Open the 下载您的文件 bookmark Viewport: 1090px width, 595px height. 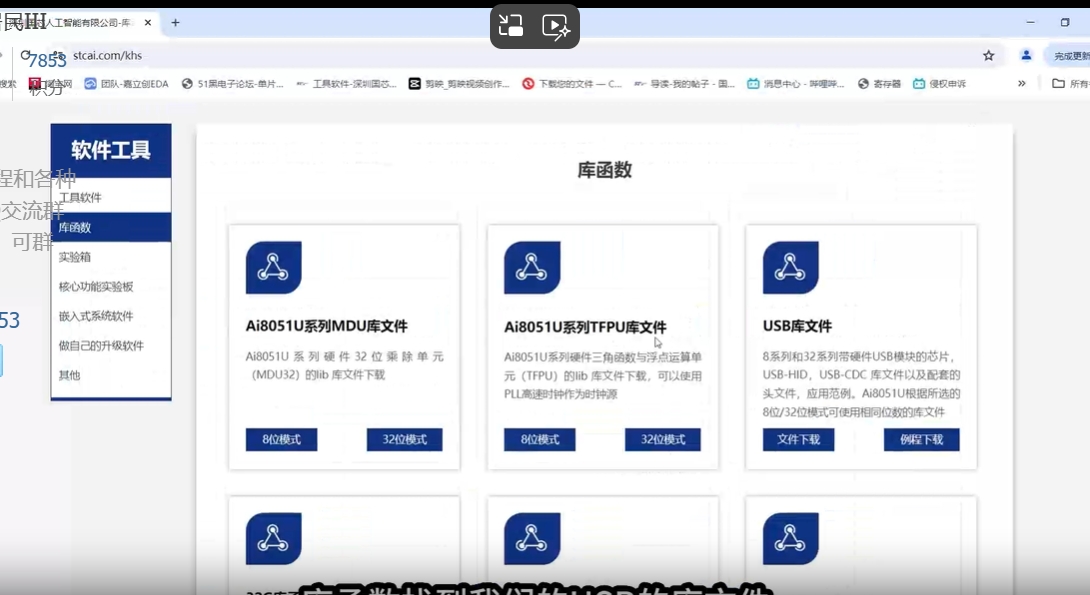point(572,83)
